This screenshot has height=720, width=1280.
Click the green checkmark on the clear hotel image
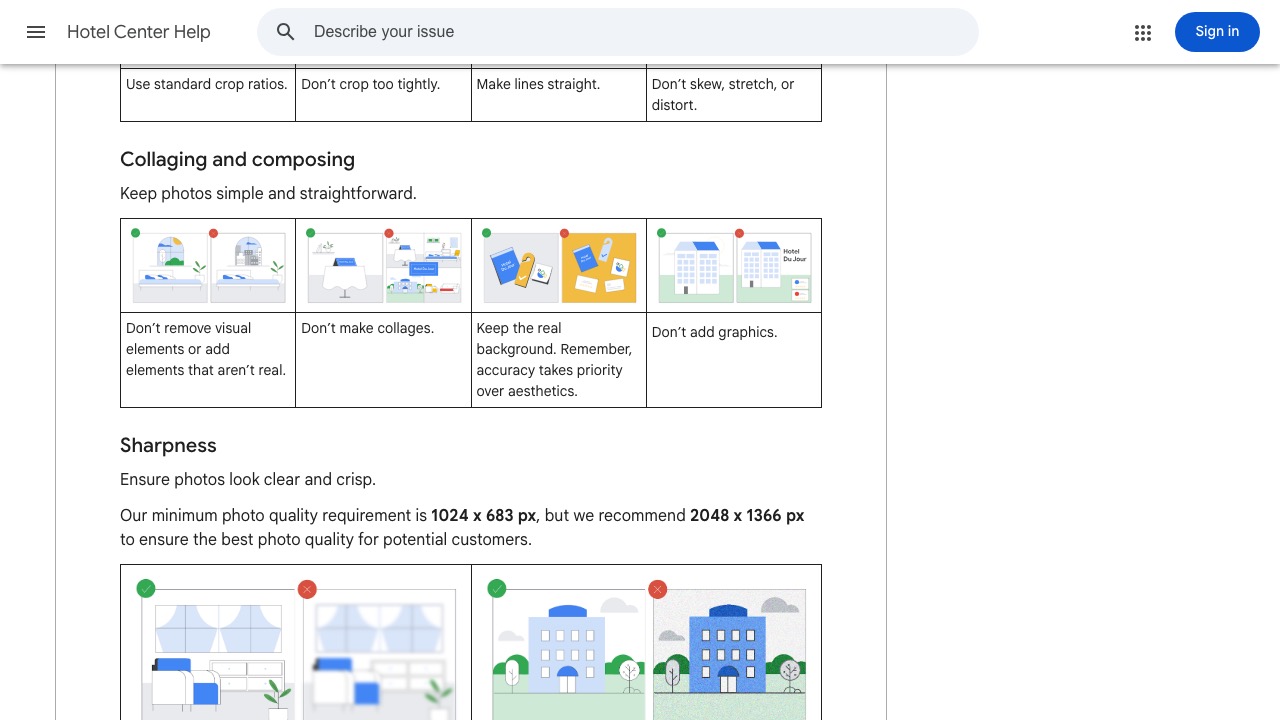pos(497,589)
